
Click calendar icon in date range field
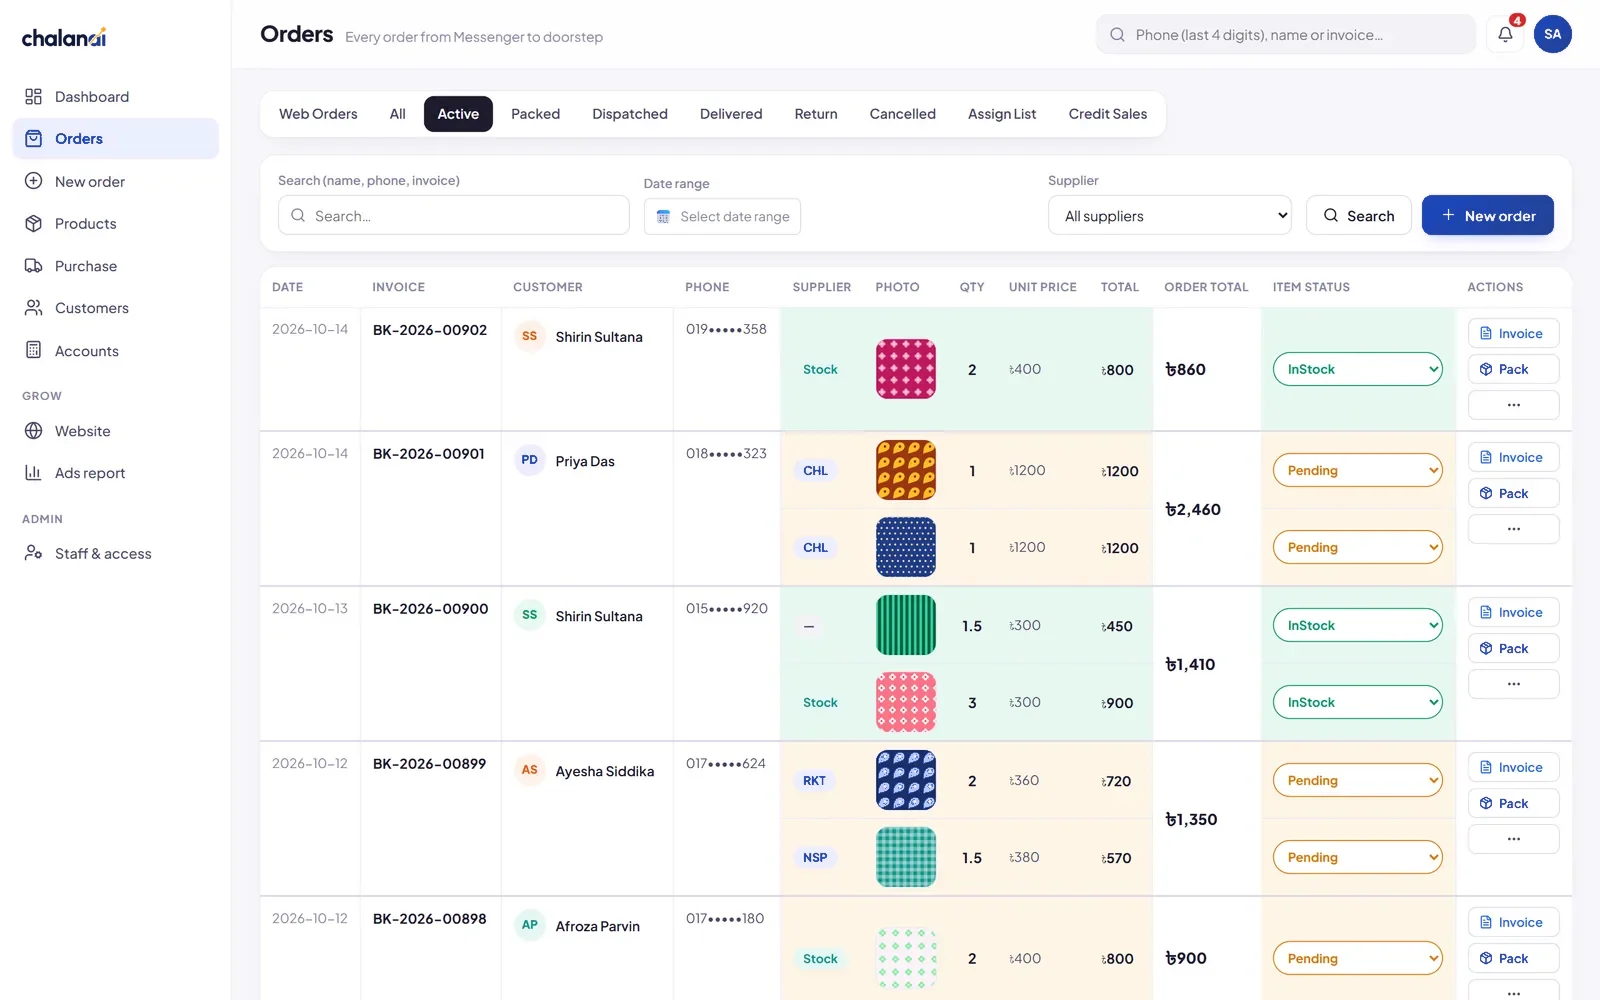(x=663, y=216)
